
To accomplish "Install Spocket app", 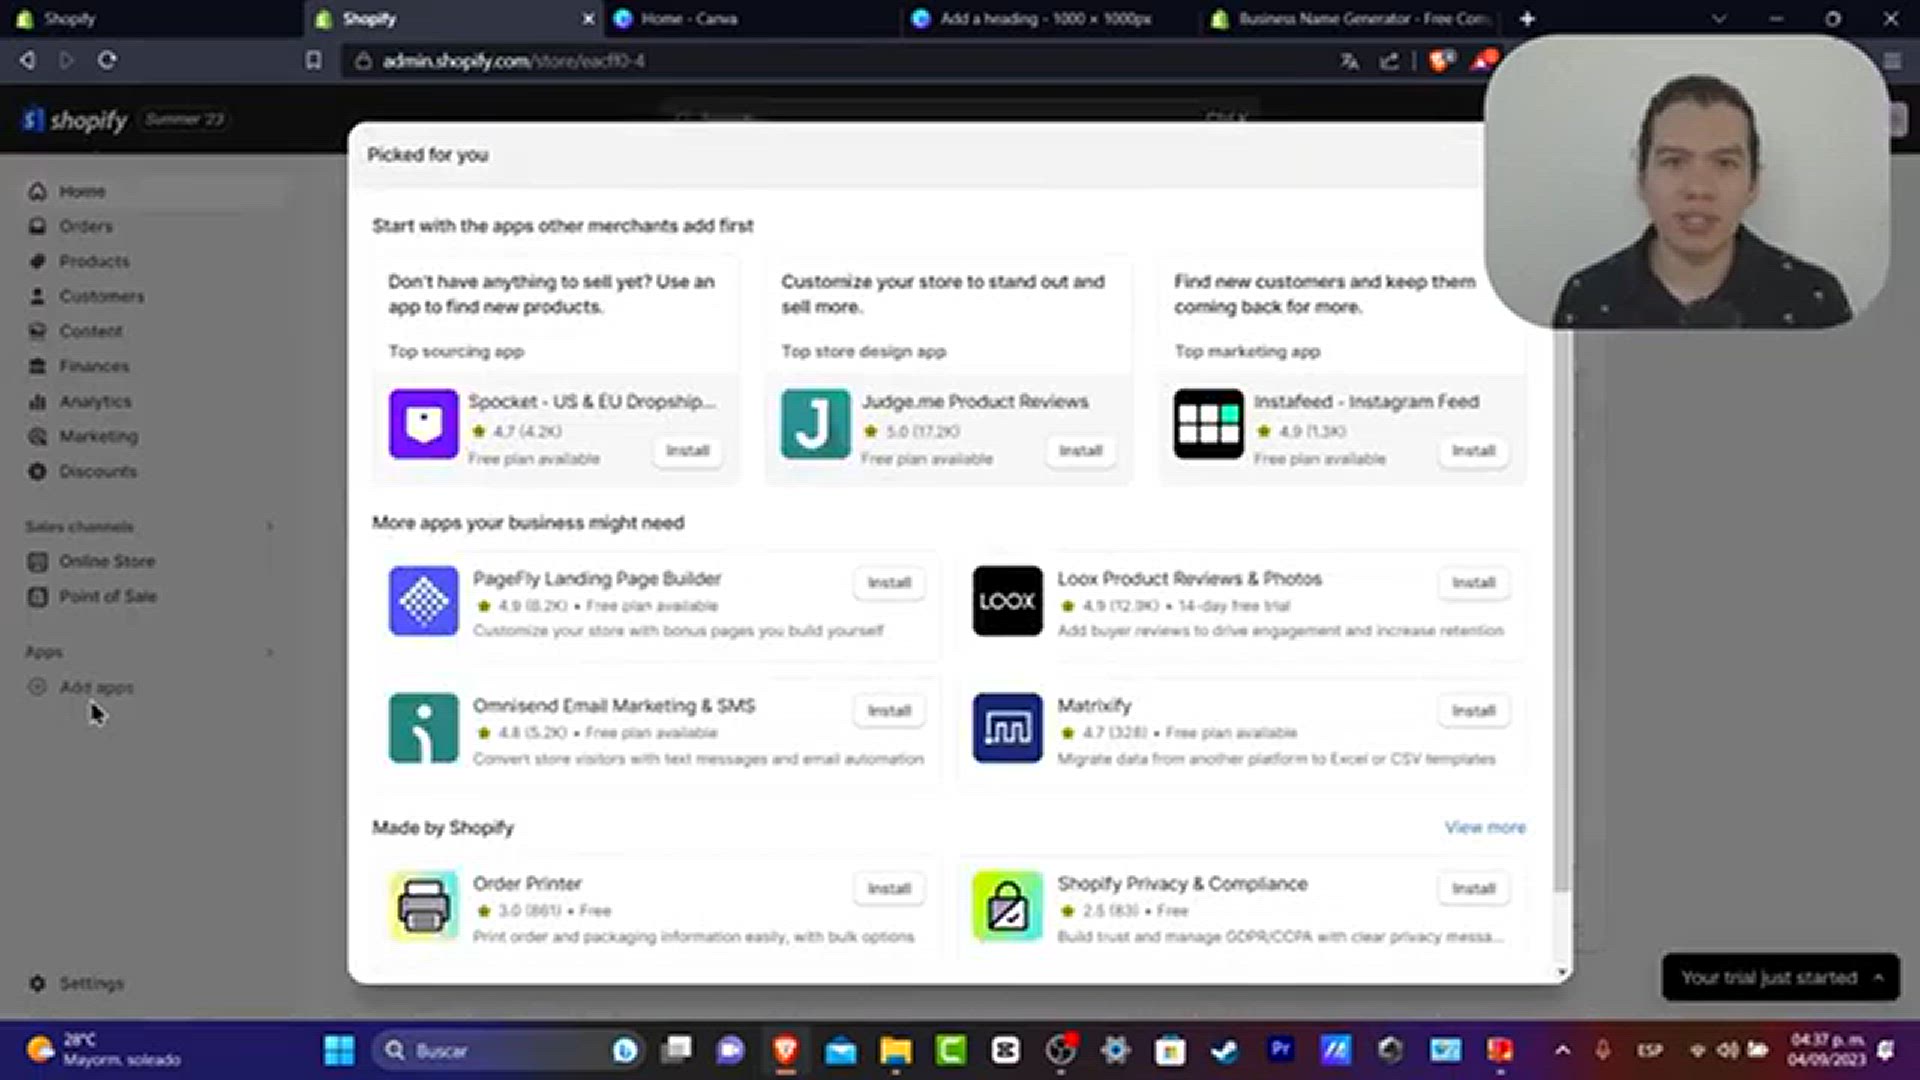I will [687, 451].
